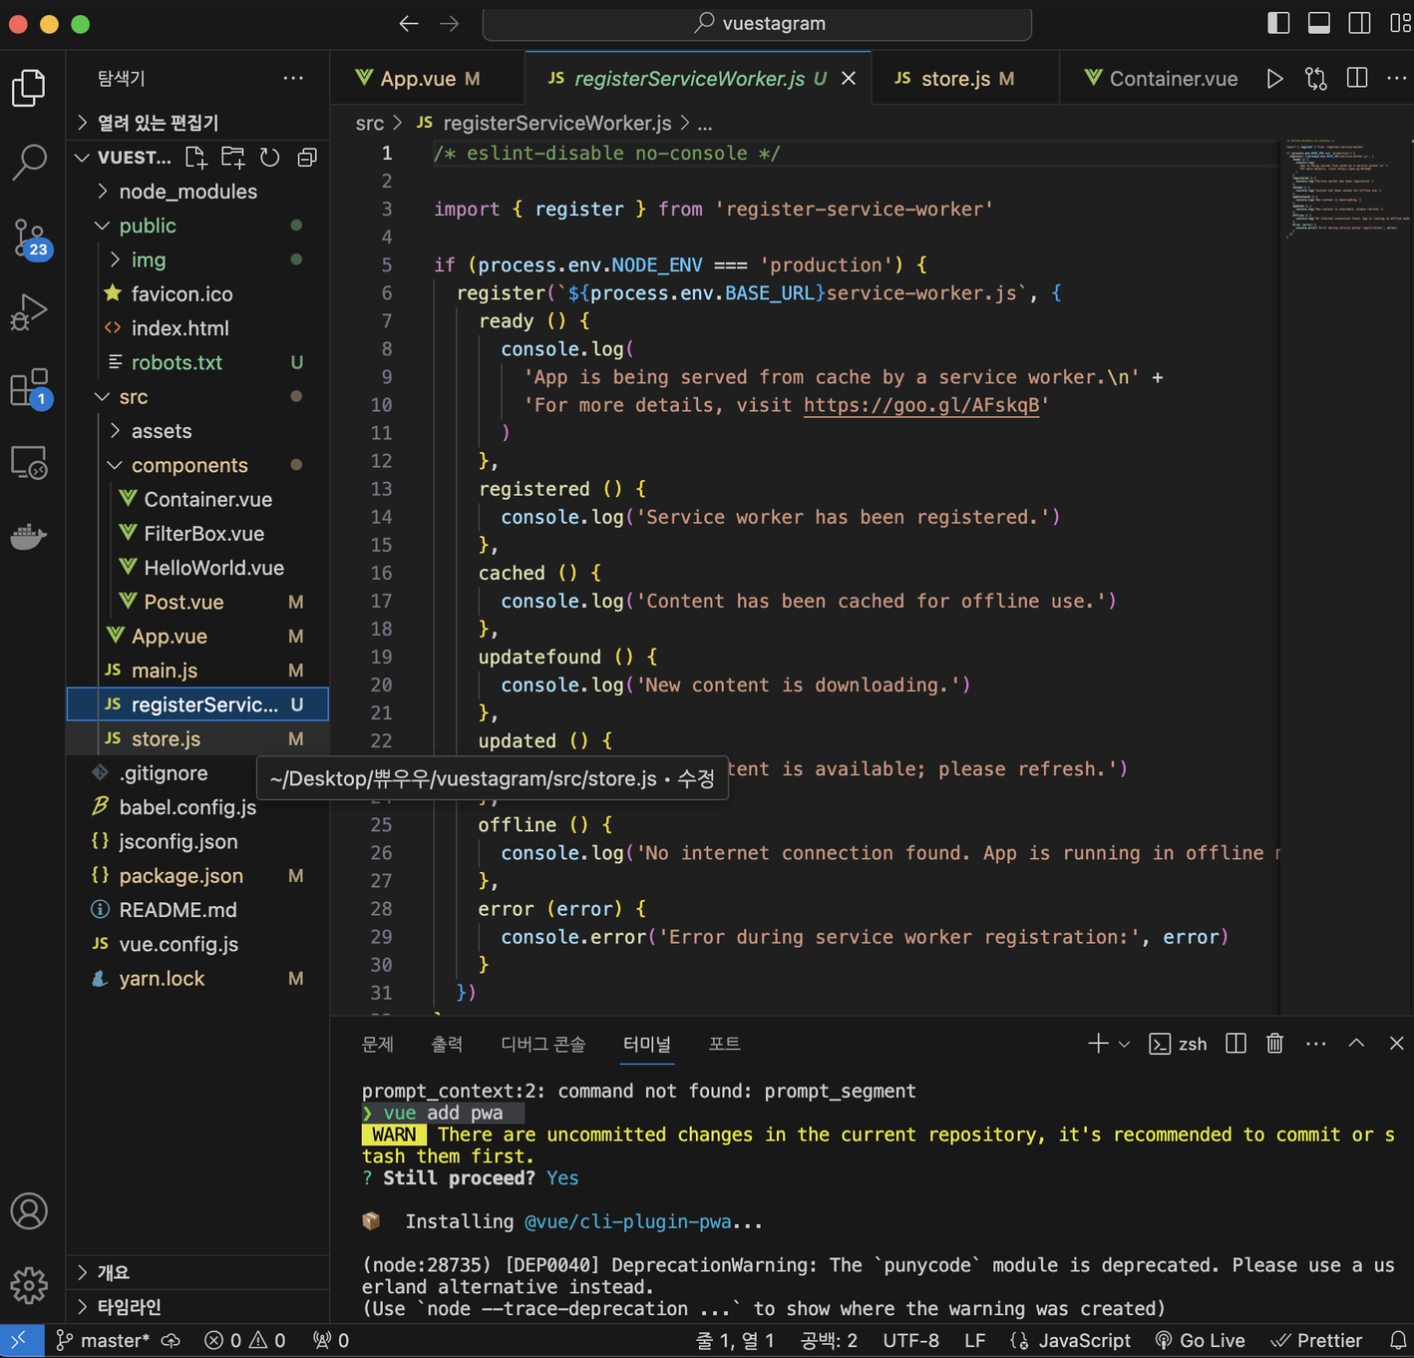The height and width of the screenshot is (1358, 1414).
Task: Open new terminal profile dropdown arrow
Action: [x=1124, y=1043]
